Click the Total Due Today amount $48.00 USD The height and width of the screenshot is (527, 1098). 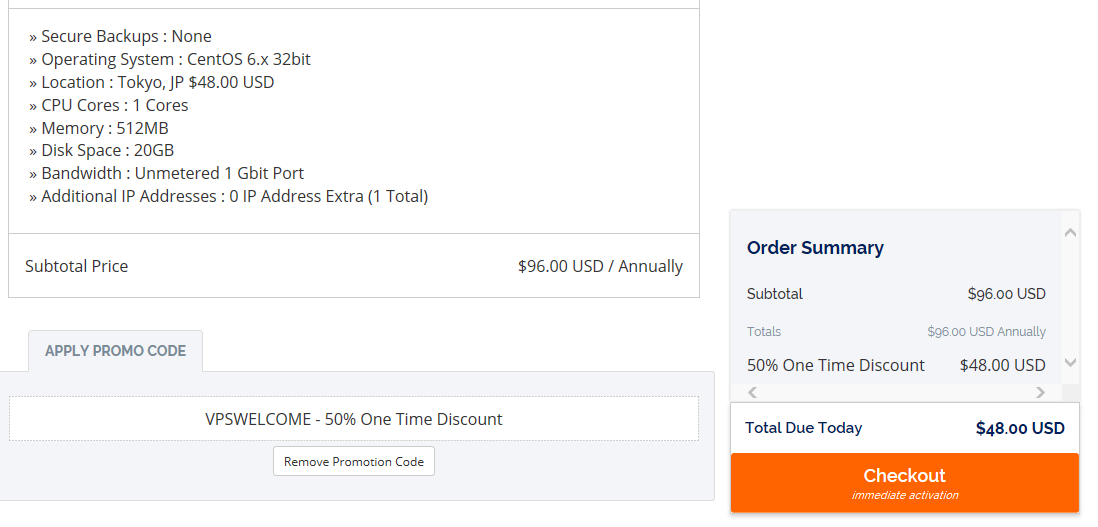click(x=1020, y=428)
